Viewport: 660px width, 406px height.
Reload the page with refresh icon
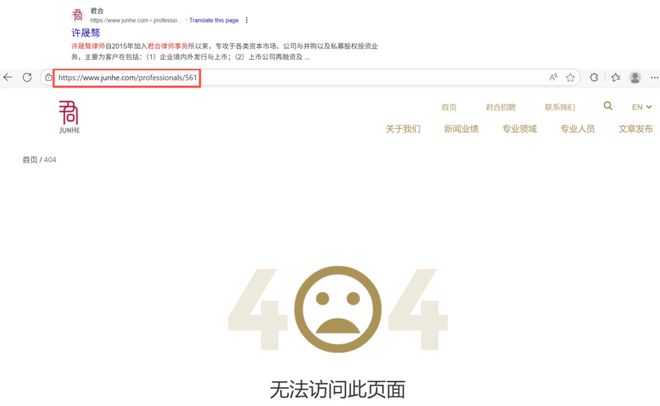tap(27, 77)
